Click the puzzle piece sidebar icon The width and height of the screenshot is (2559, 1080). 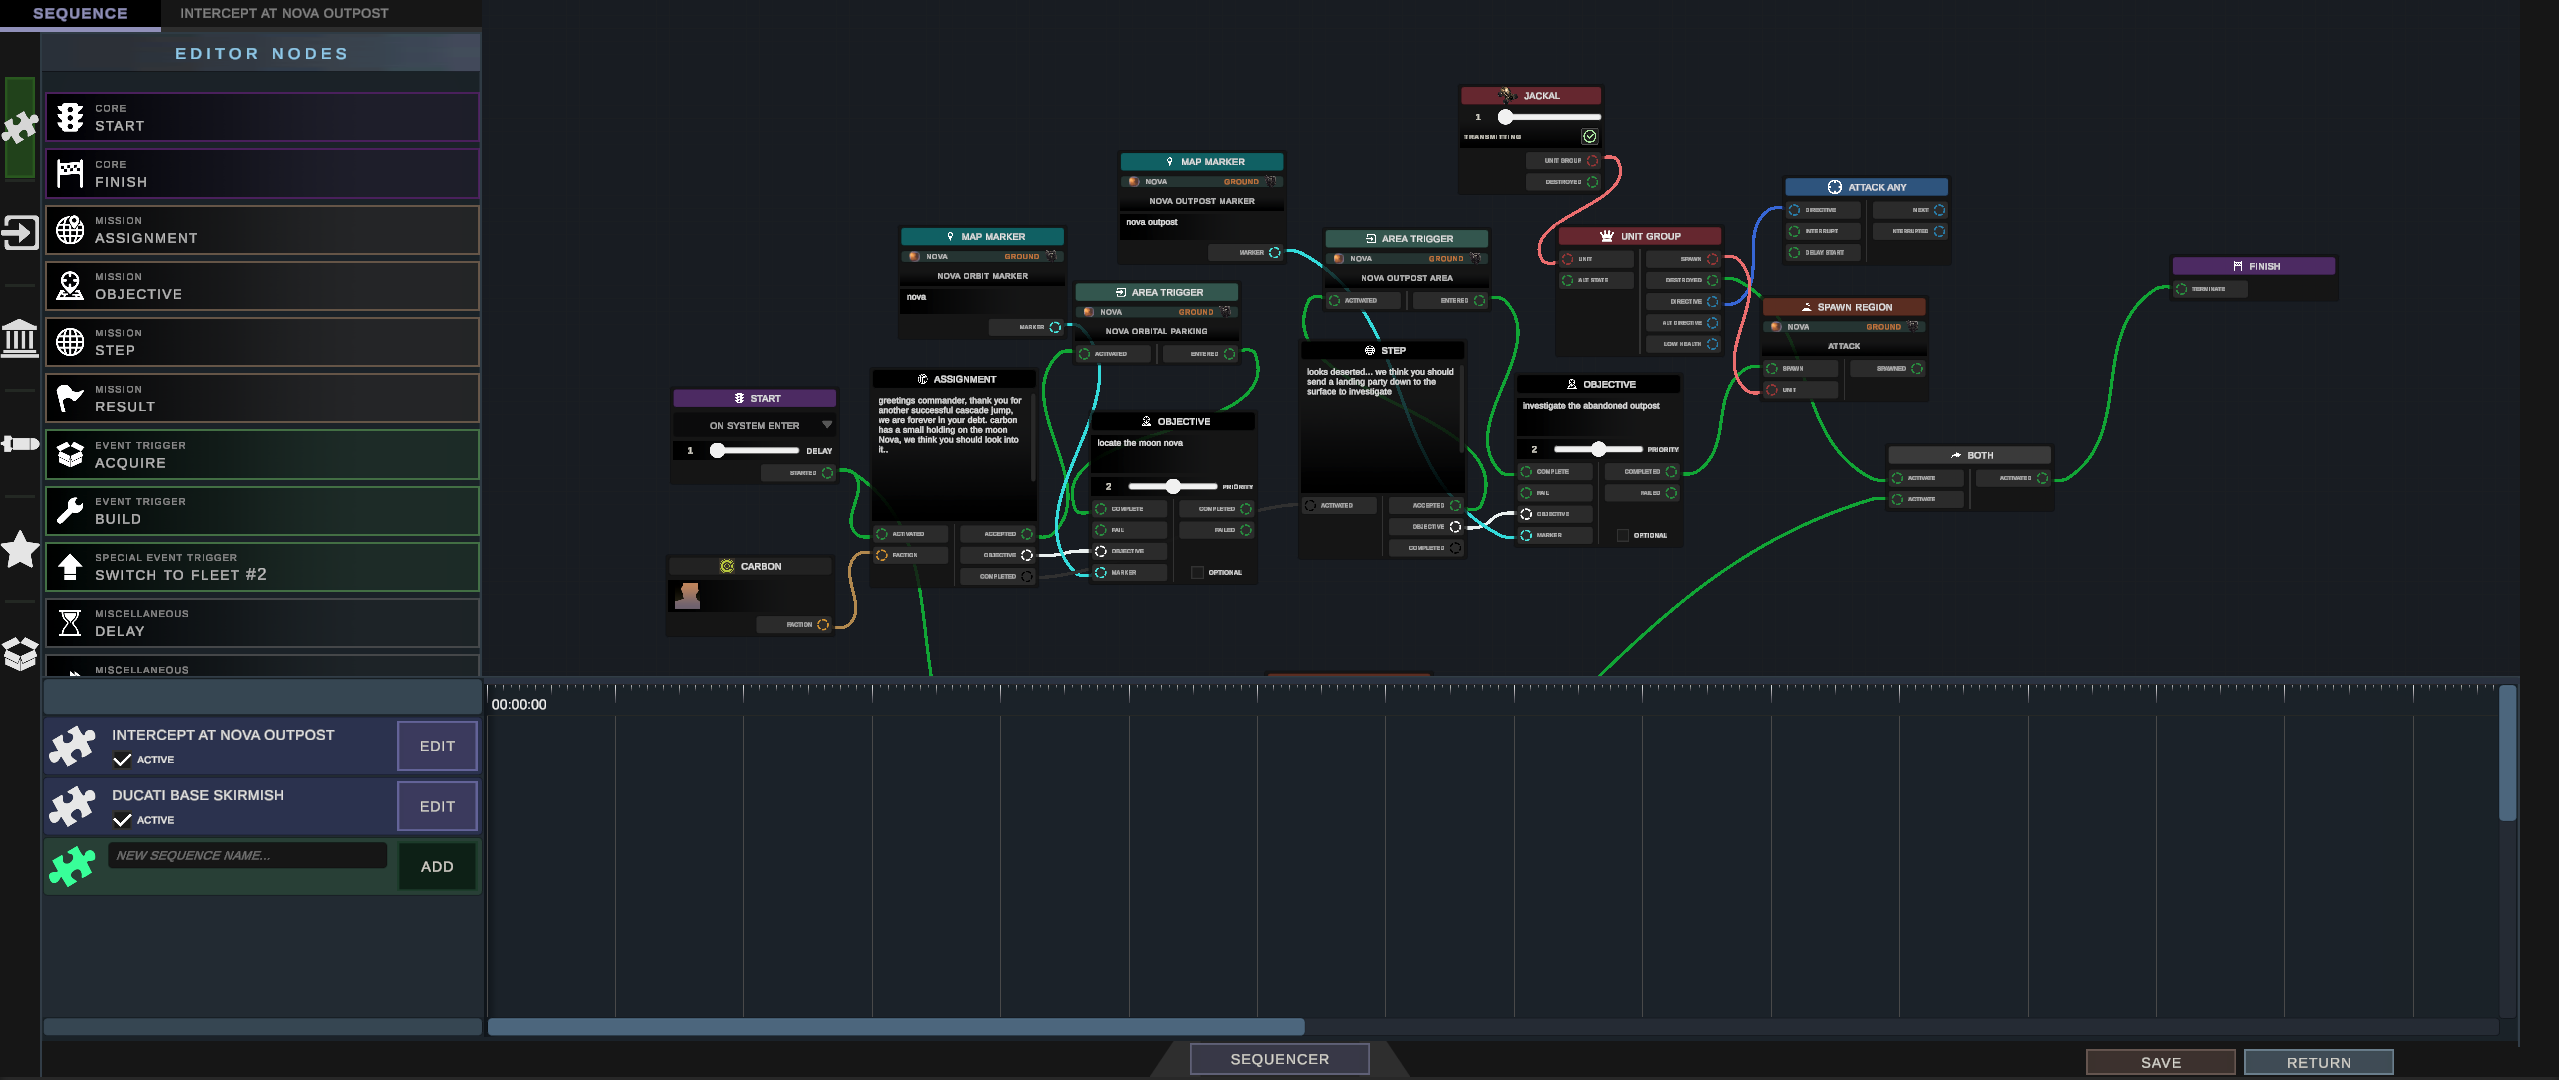(20, 127)
